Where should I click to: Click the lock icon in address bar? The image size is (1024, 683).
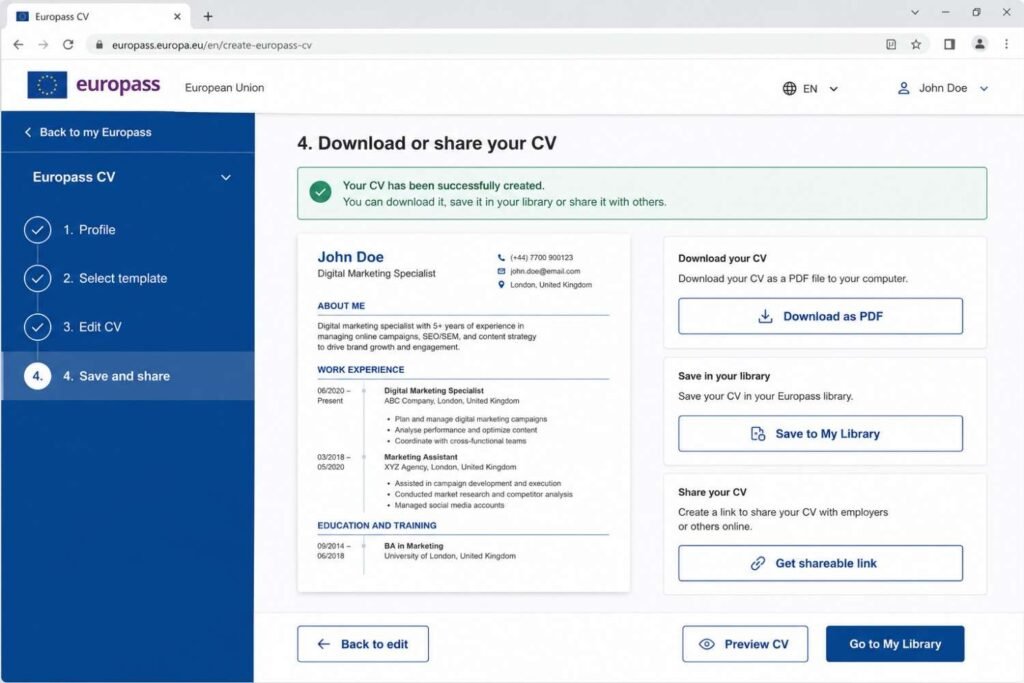tap(99, 45)
